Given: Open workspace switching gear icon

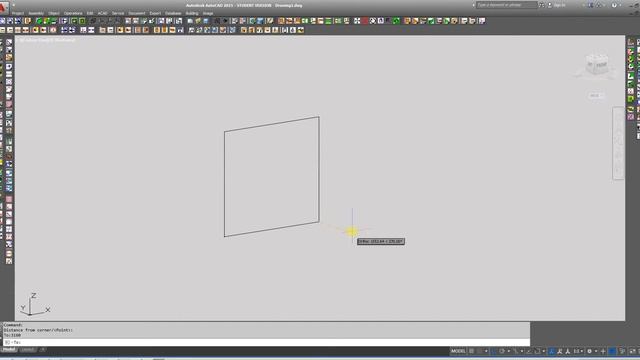Looking at the screenshot, I should (590, 351).
